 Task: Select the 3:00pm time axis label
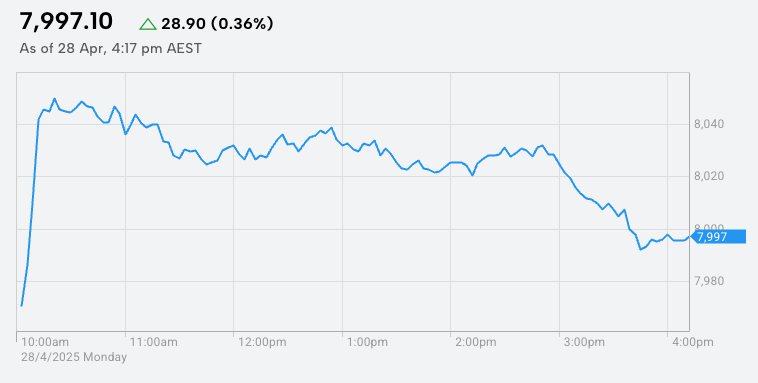pyautogui.click(x=584, y=342)
